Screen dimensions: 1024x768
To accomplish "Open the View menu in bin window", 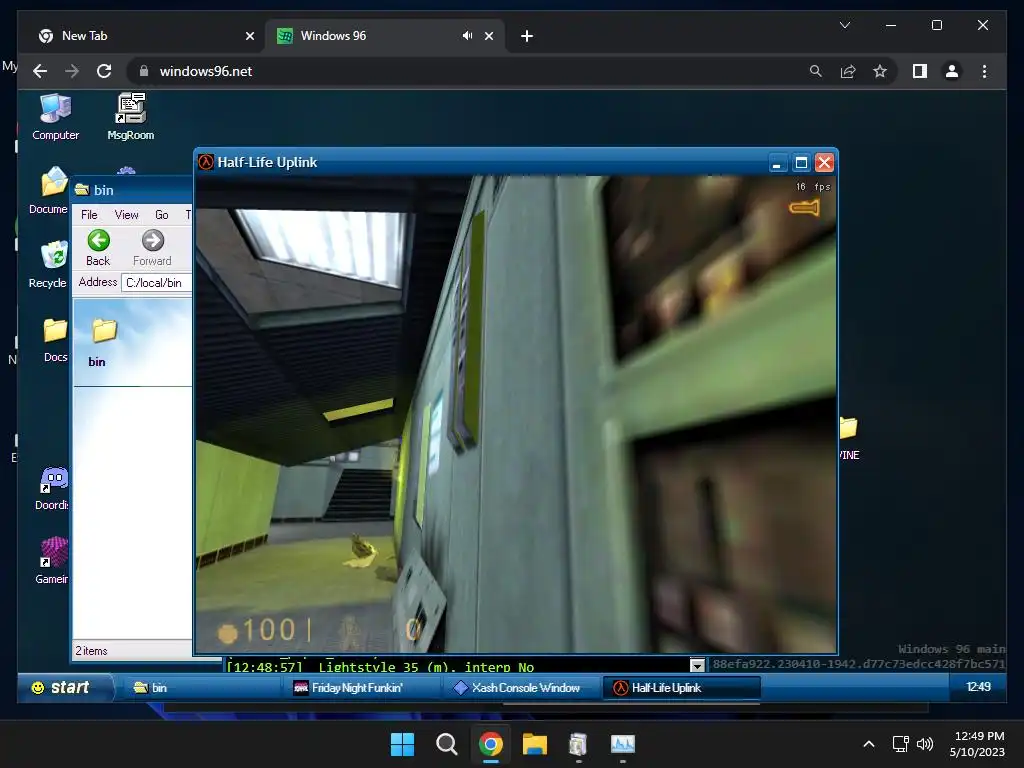I will click(126, 215).
